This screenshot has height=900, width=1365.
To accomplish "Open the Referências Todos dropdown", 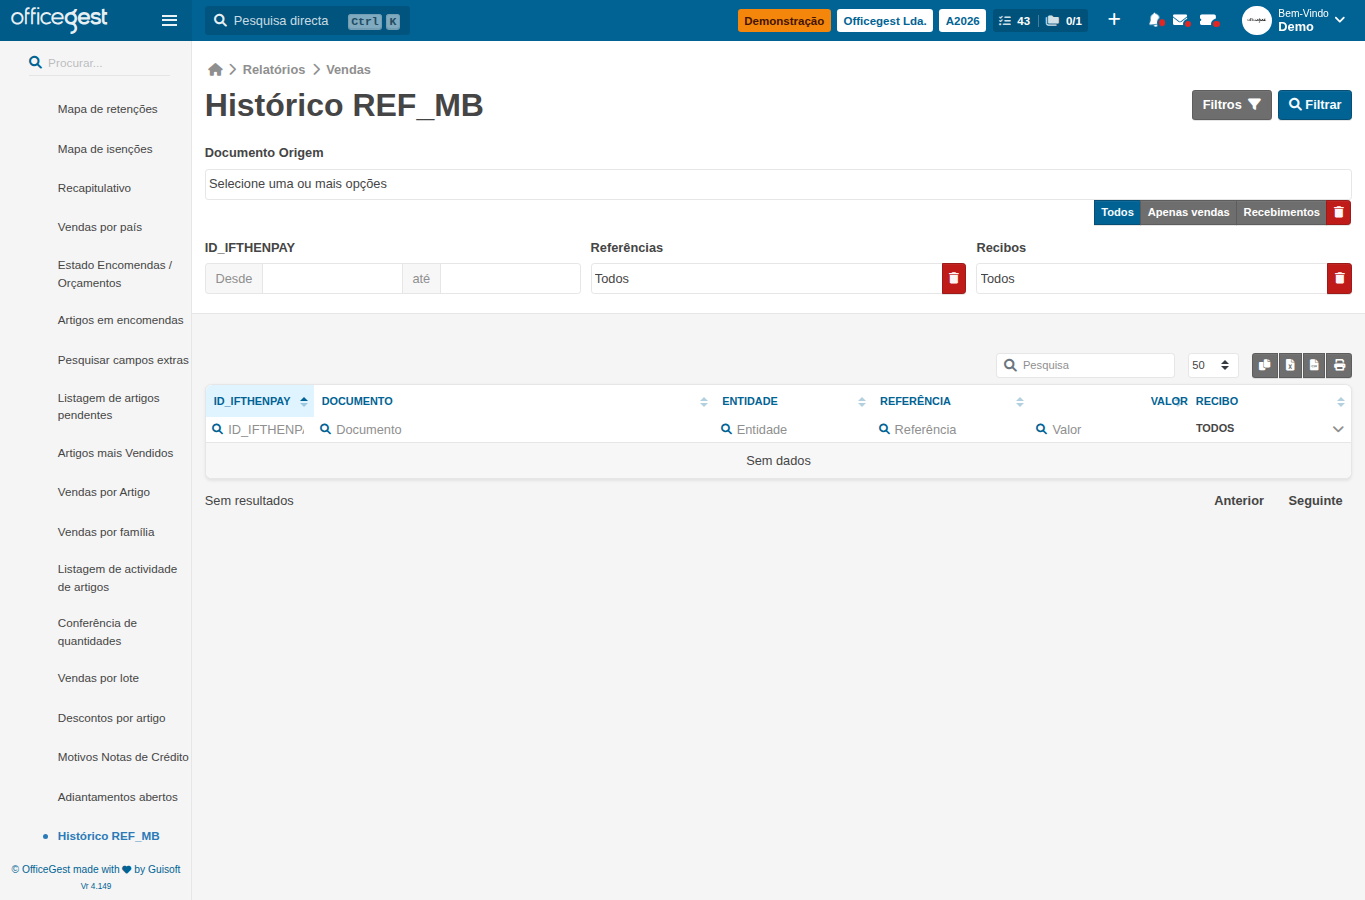I will [x=766, y=278].
